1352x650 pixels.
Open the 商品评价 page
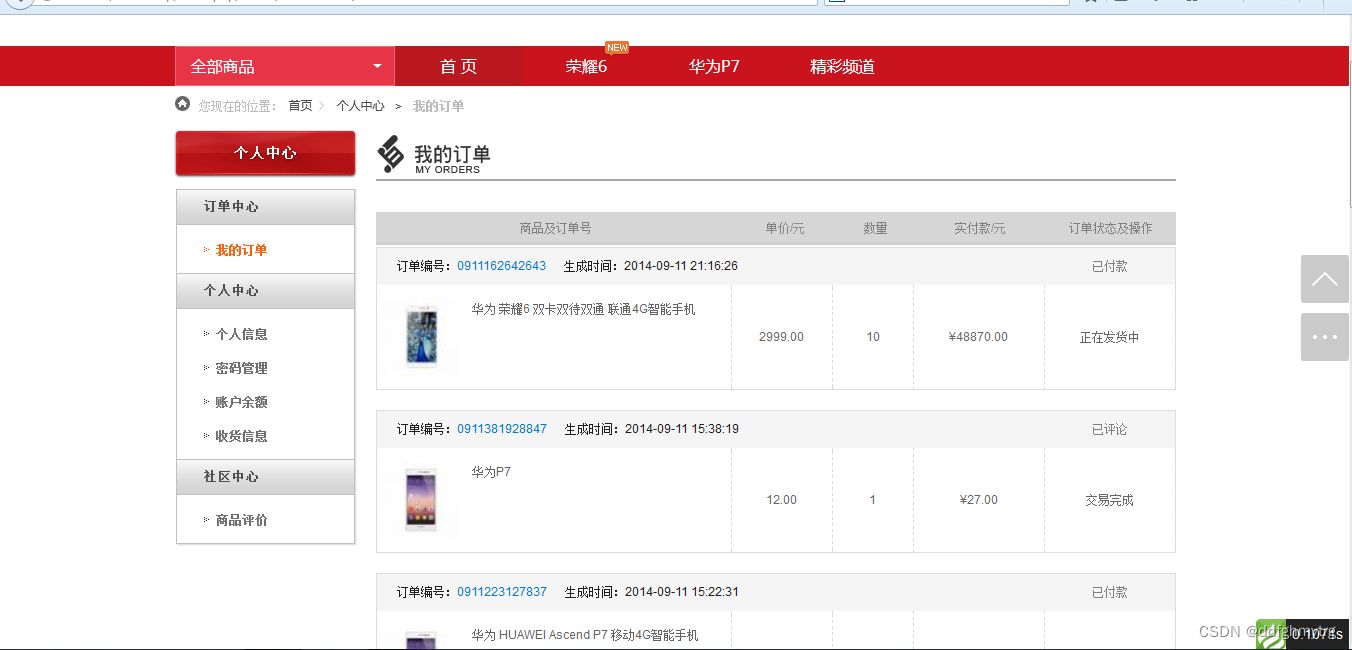tap(243, 519)
